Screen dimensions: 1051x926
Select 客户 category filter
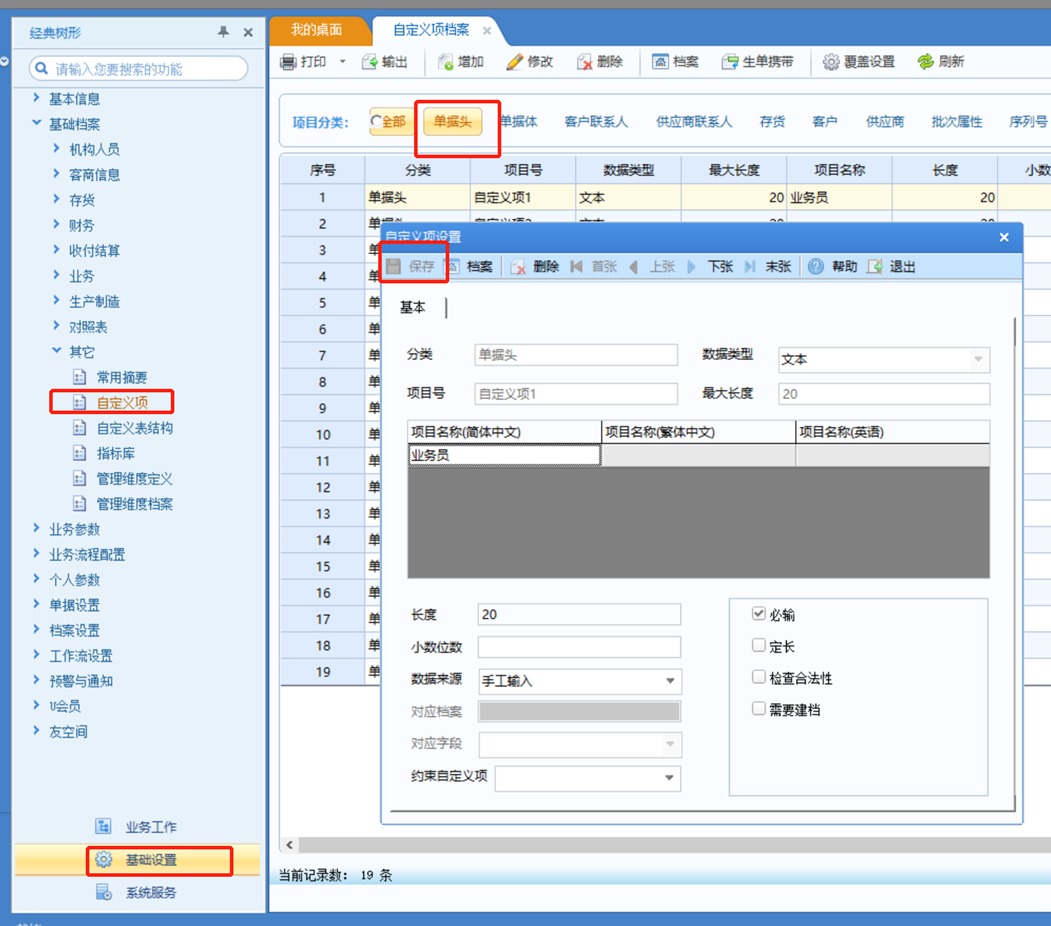[824, 121]
